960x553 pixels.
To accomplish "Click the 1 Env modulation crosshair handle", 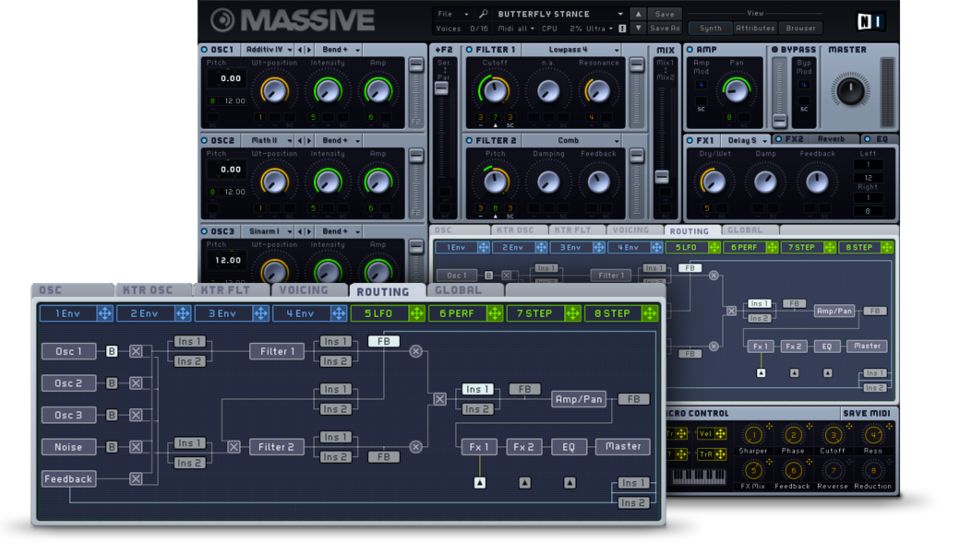I will point(103,313).
